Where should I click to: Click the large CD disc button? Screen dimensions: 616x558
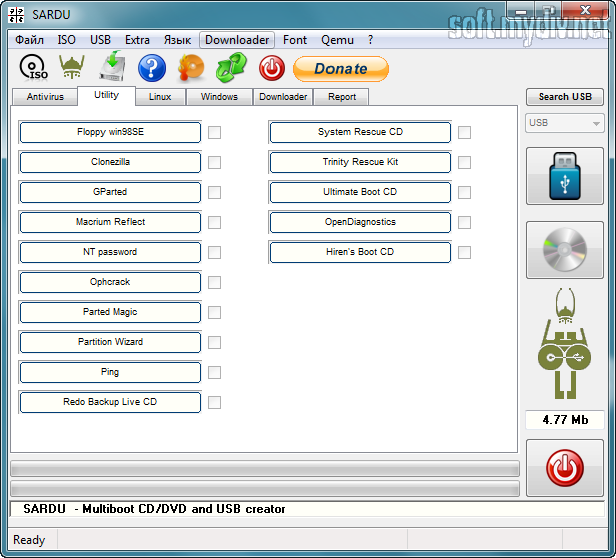coord(565,250)
